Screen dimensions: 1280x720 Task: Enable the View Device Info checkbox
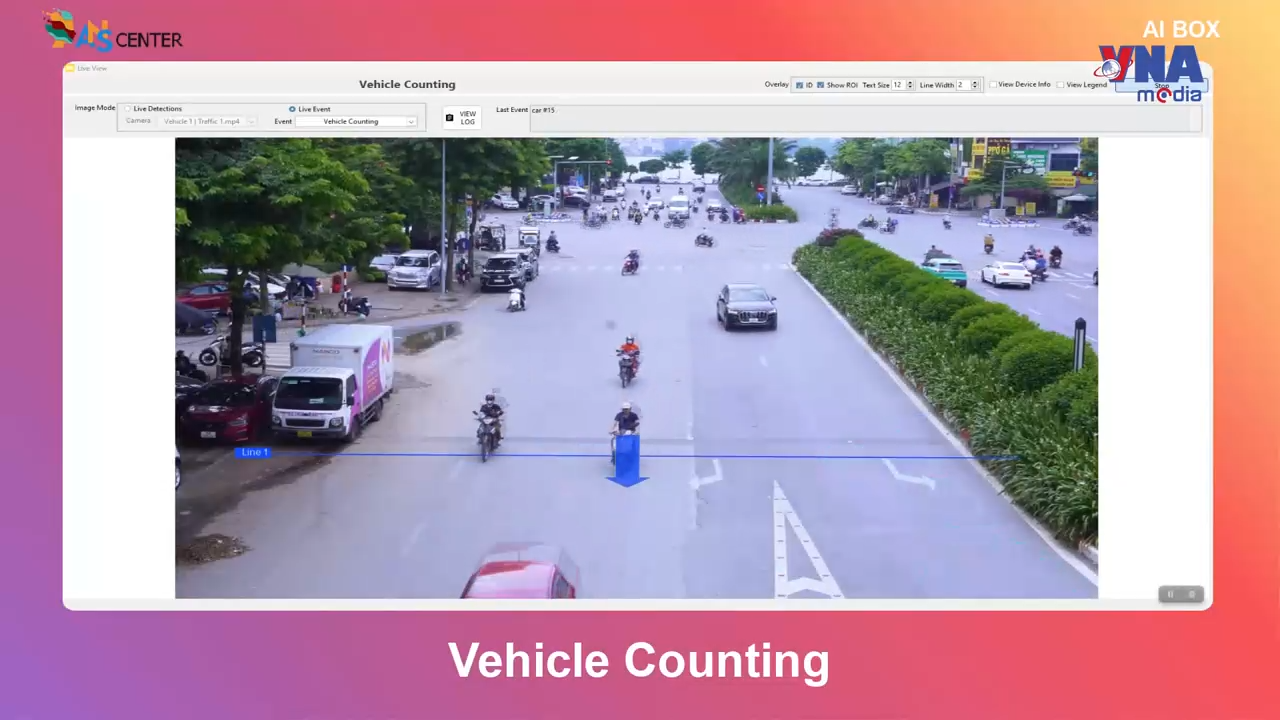tap(993, 85)
